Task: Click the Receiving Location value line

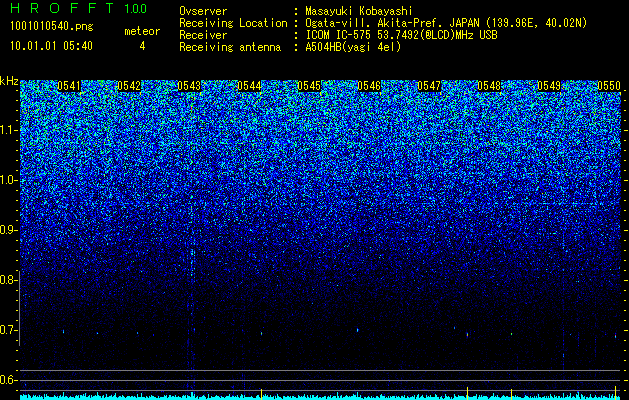Action: point(445,23)
